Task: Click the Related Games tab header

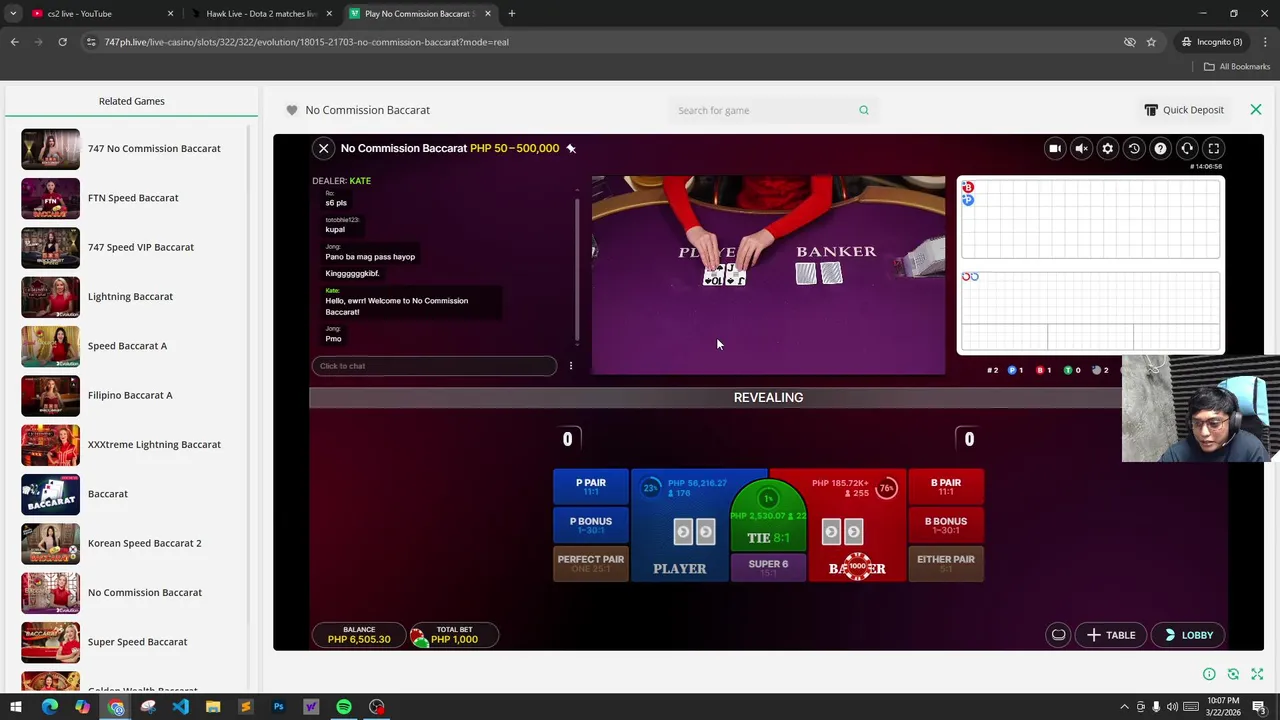Action: 131,101
